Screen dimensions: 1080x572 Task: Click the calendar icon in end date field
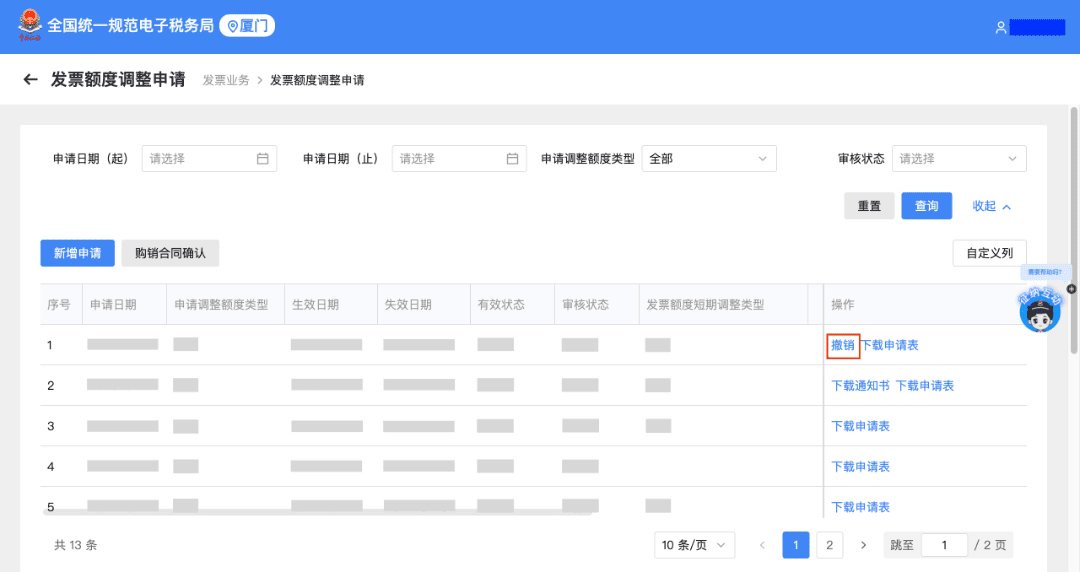(x=512, y=158)
